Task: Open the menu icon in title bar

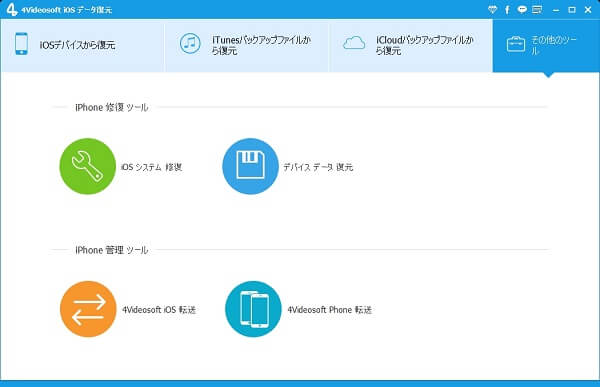Action: pyautogui.click(x=537, y=10)
